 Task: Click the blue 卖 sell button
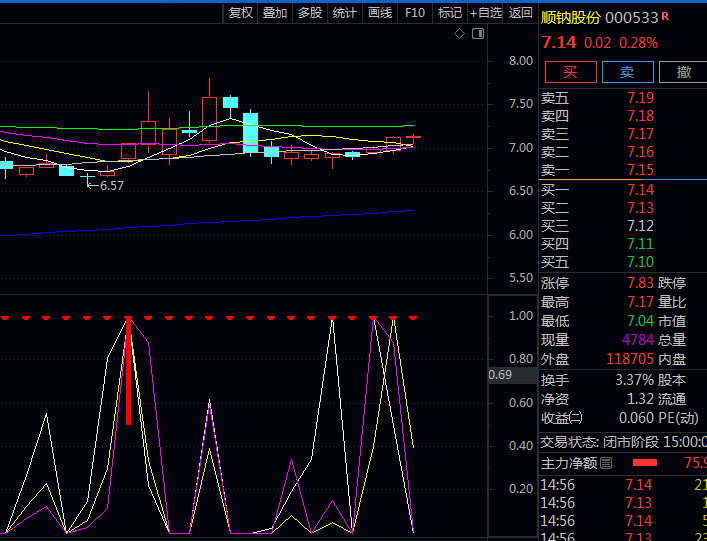[628, 72]
